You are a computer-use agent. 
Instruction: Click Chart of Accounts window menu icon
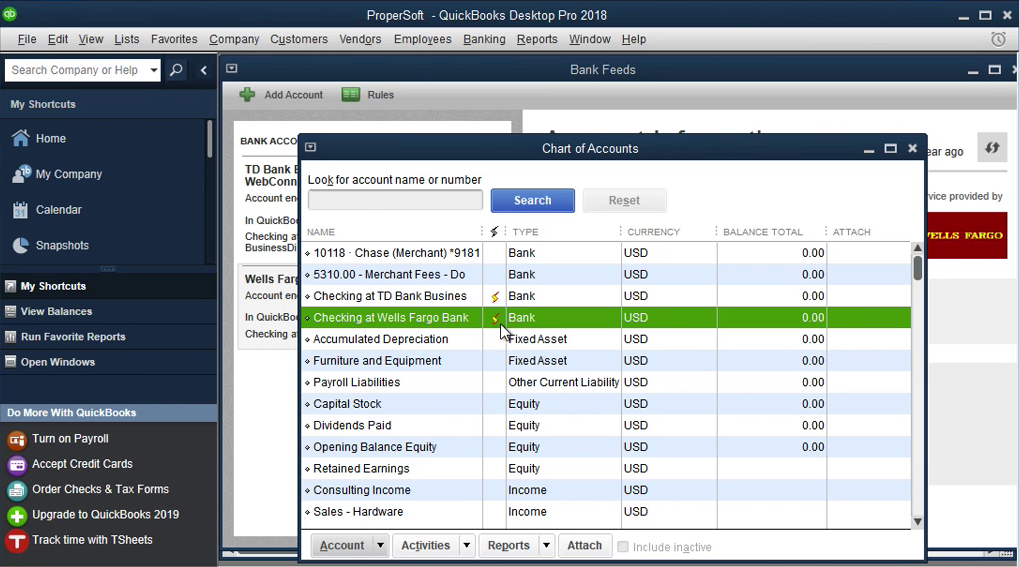(311, 147)
